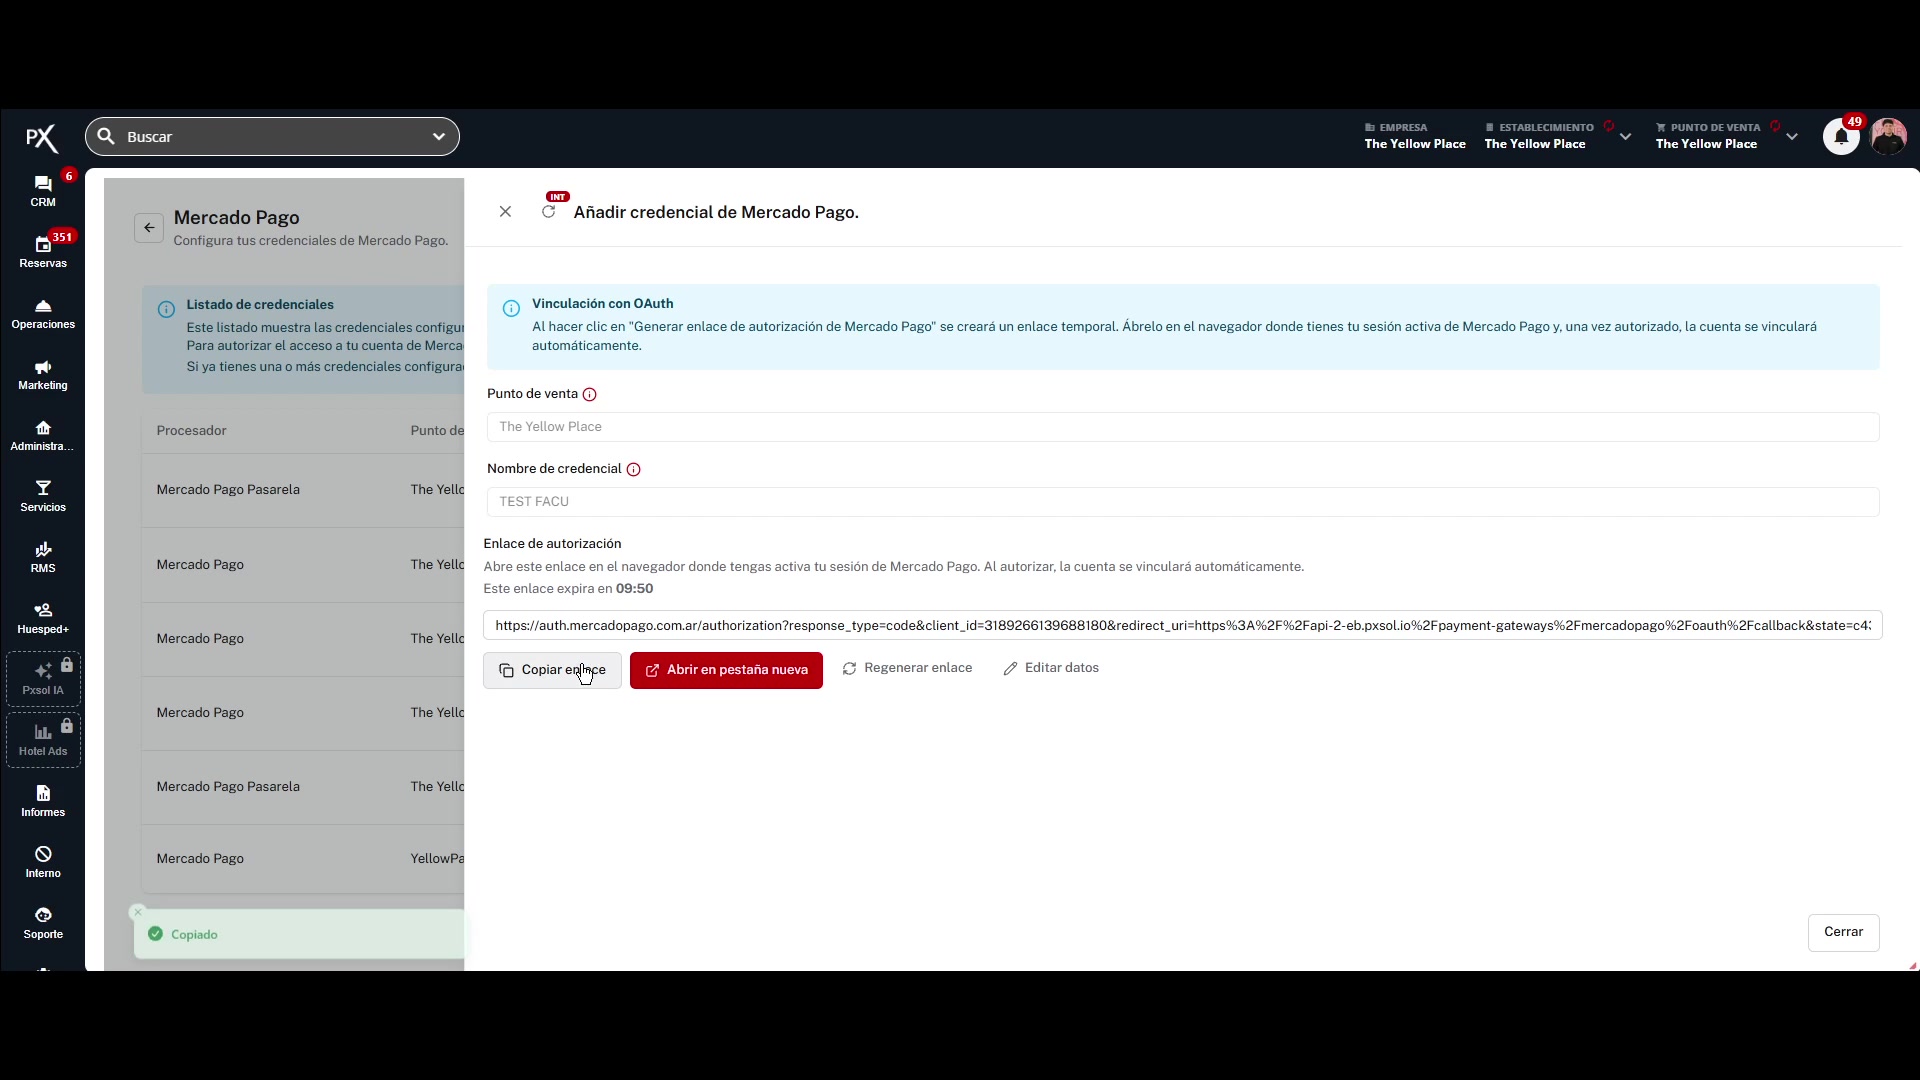Click the authorization URL field

coord(1183,626)
